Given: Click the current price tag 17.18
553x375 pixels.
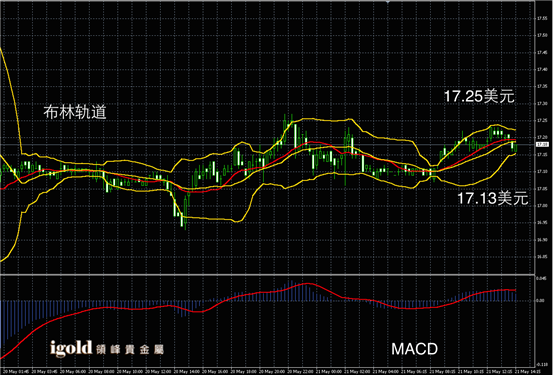Looking at the screenshot, I should [542, 144].
